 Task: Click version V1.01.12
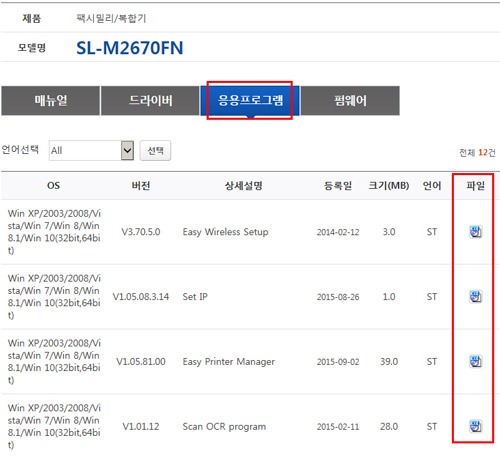[141, 427]
